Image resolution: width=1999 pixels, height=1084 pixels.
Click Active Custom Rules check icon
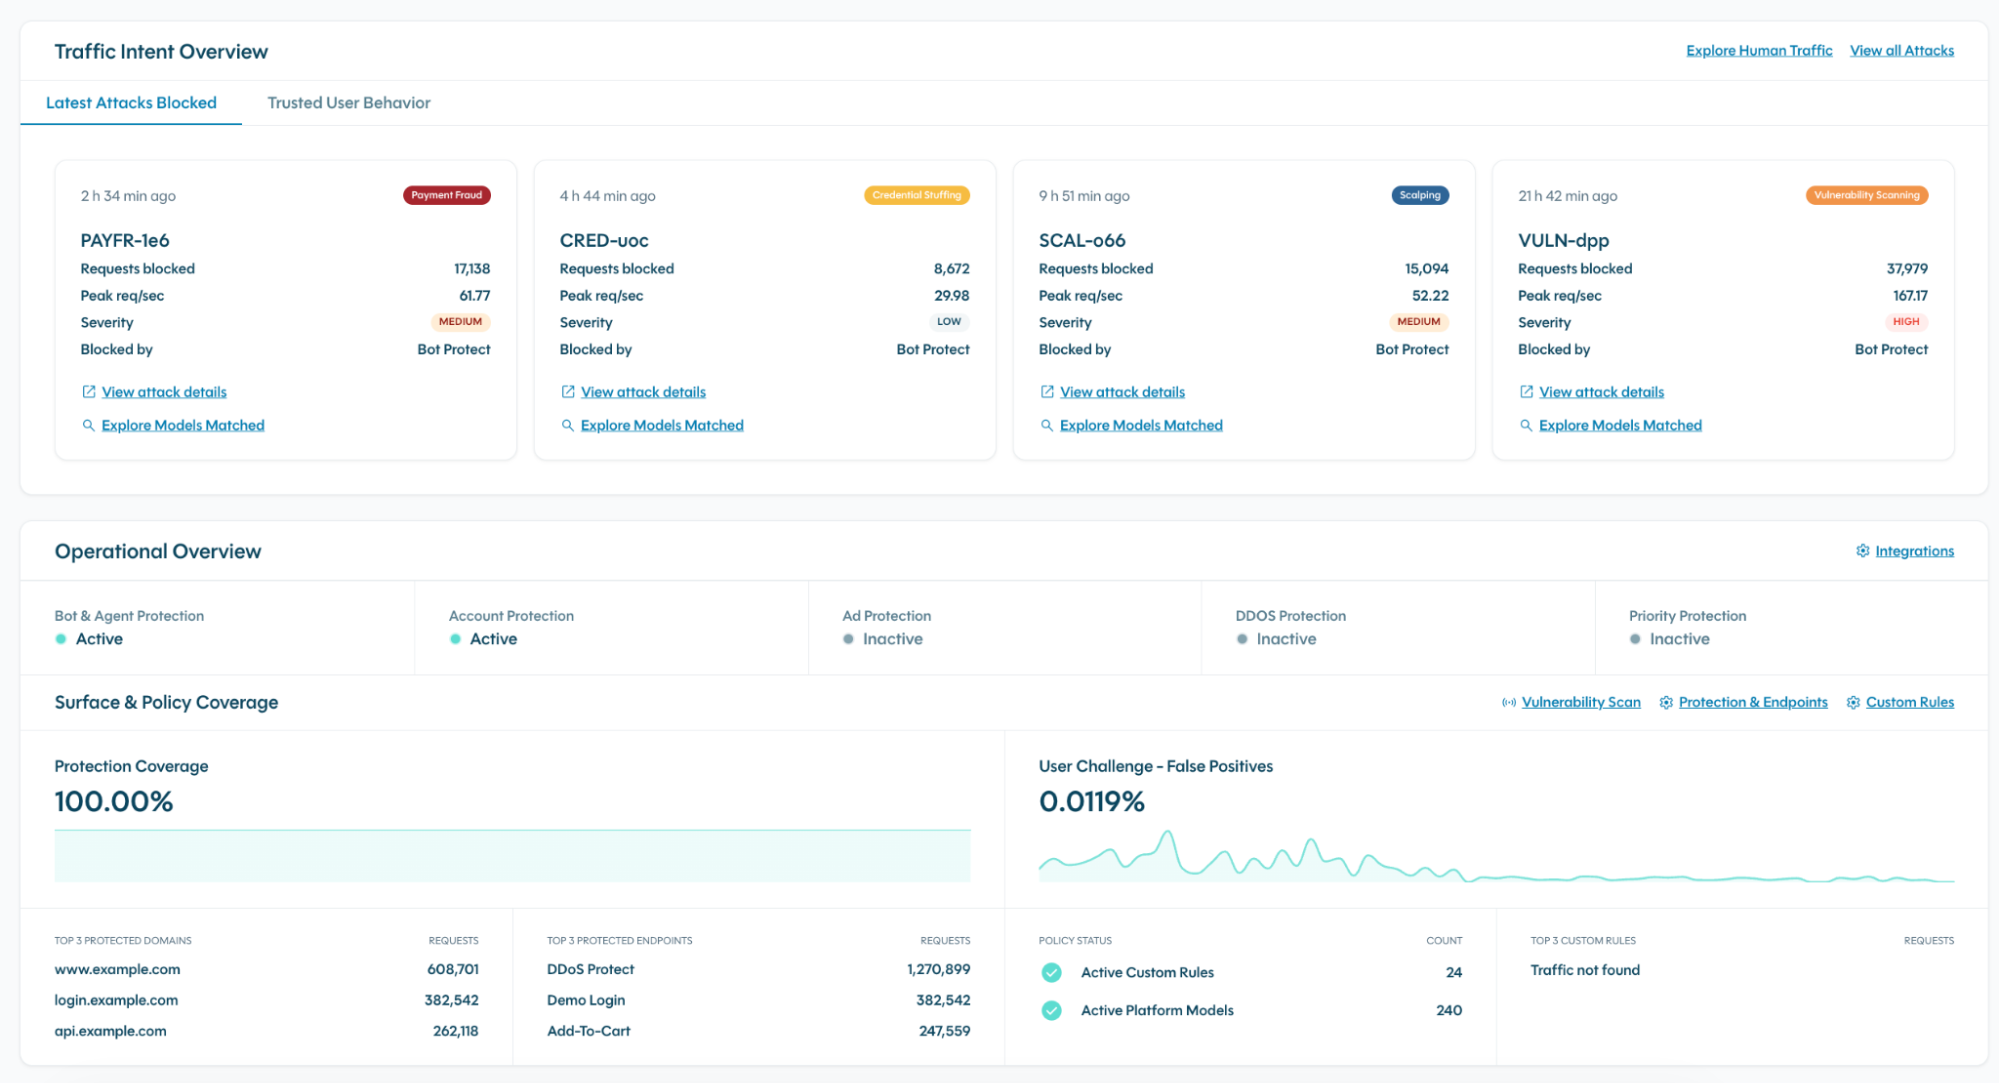point(1051,972)
